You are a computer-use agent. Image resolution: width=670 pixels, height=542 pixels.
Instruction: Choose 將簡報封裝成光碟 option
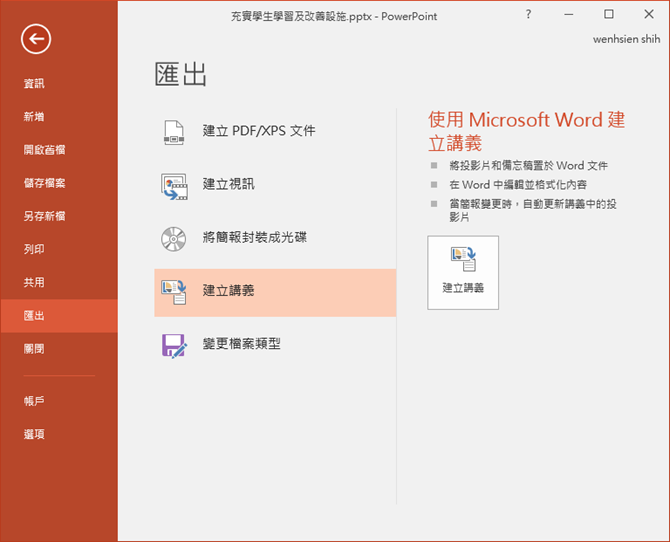(275, 239)
